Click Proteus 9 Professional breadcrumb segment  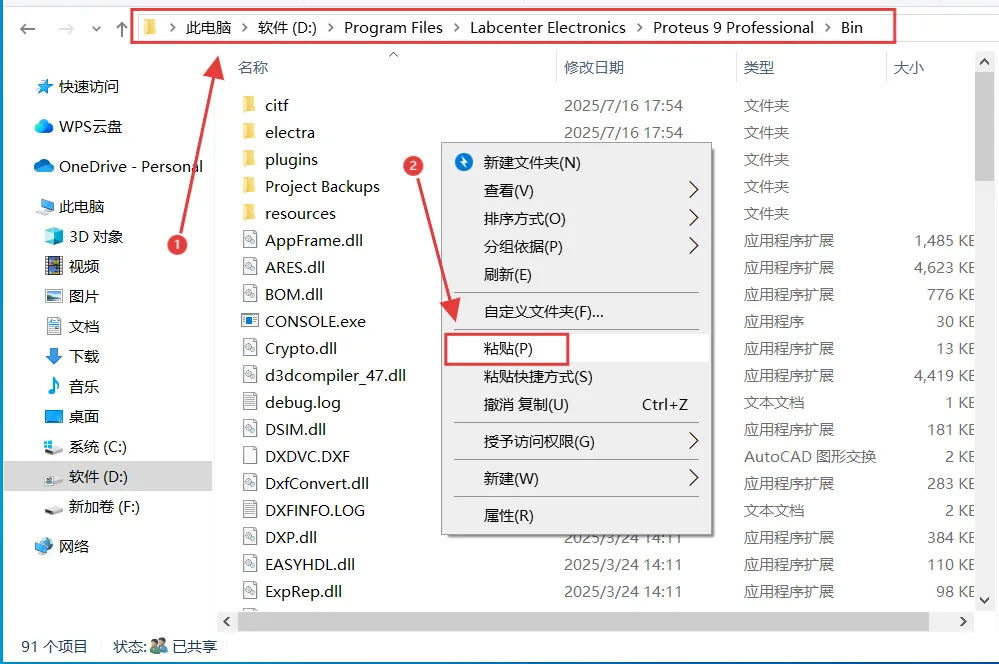pos(733,27)
